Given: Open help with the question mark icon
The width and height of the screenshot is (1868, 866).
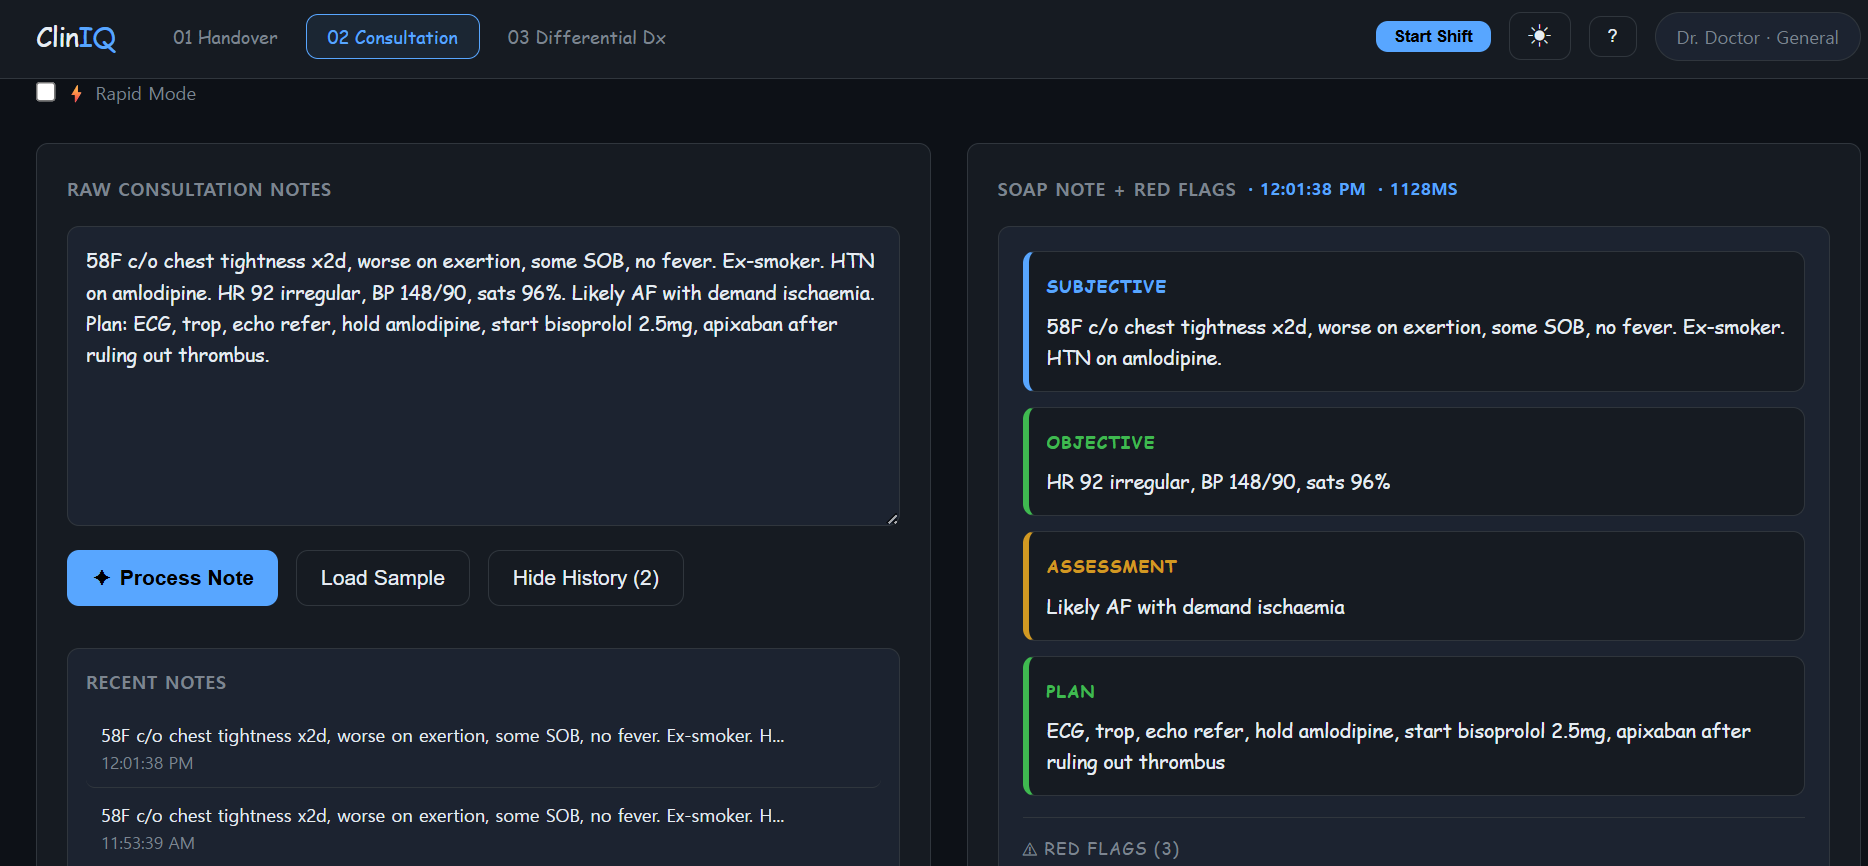Looking at the screenshot, I should 1612,37.
